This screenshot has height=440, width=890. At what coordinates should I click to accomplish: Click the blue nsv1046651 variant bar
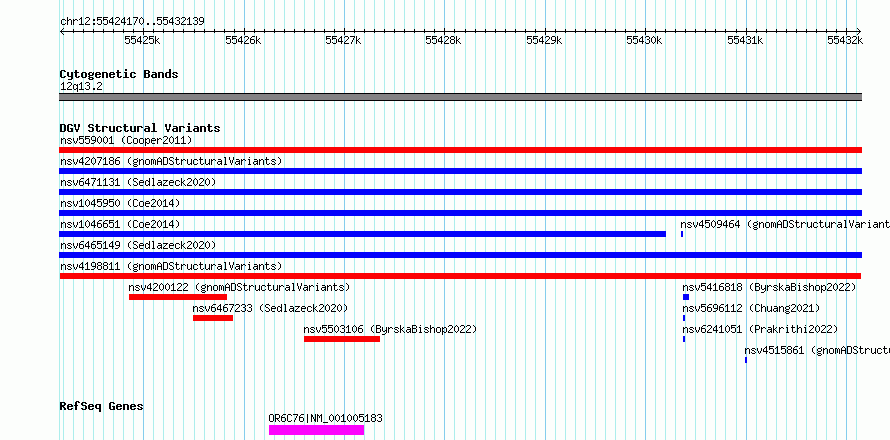pyautogui.click(x=362, y=234)
